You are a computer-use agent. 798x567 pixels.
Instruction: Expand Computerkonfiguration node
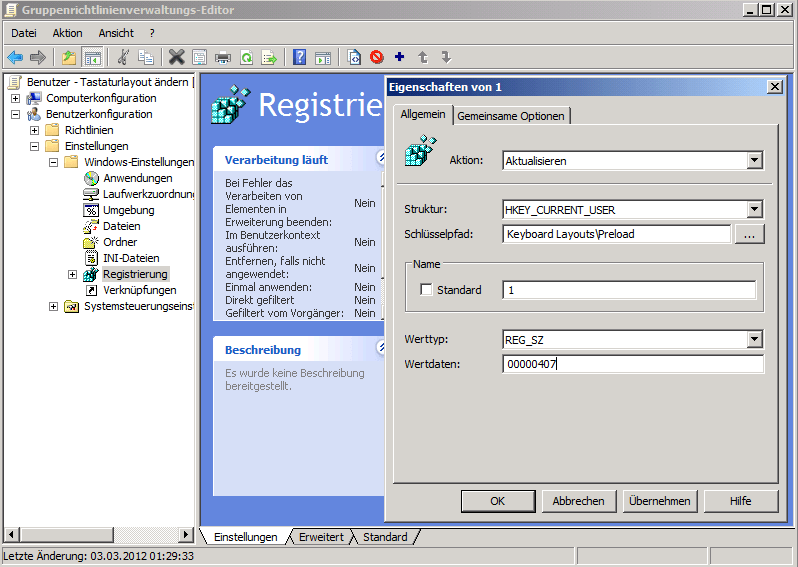pyautogui.click(x=16, y=98)
